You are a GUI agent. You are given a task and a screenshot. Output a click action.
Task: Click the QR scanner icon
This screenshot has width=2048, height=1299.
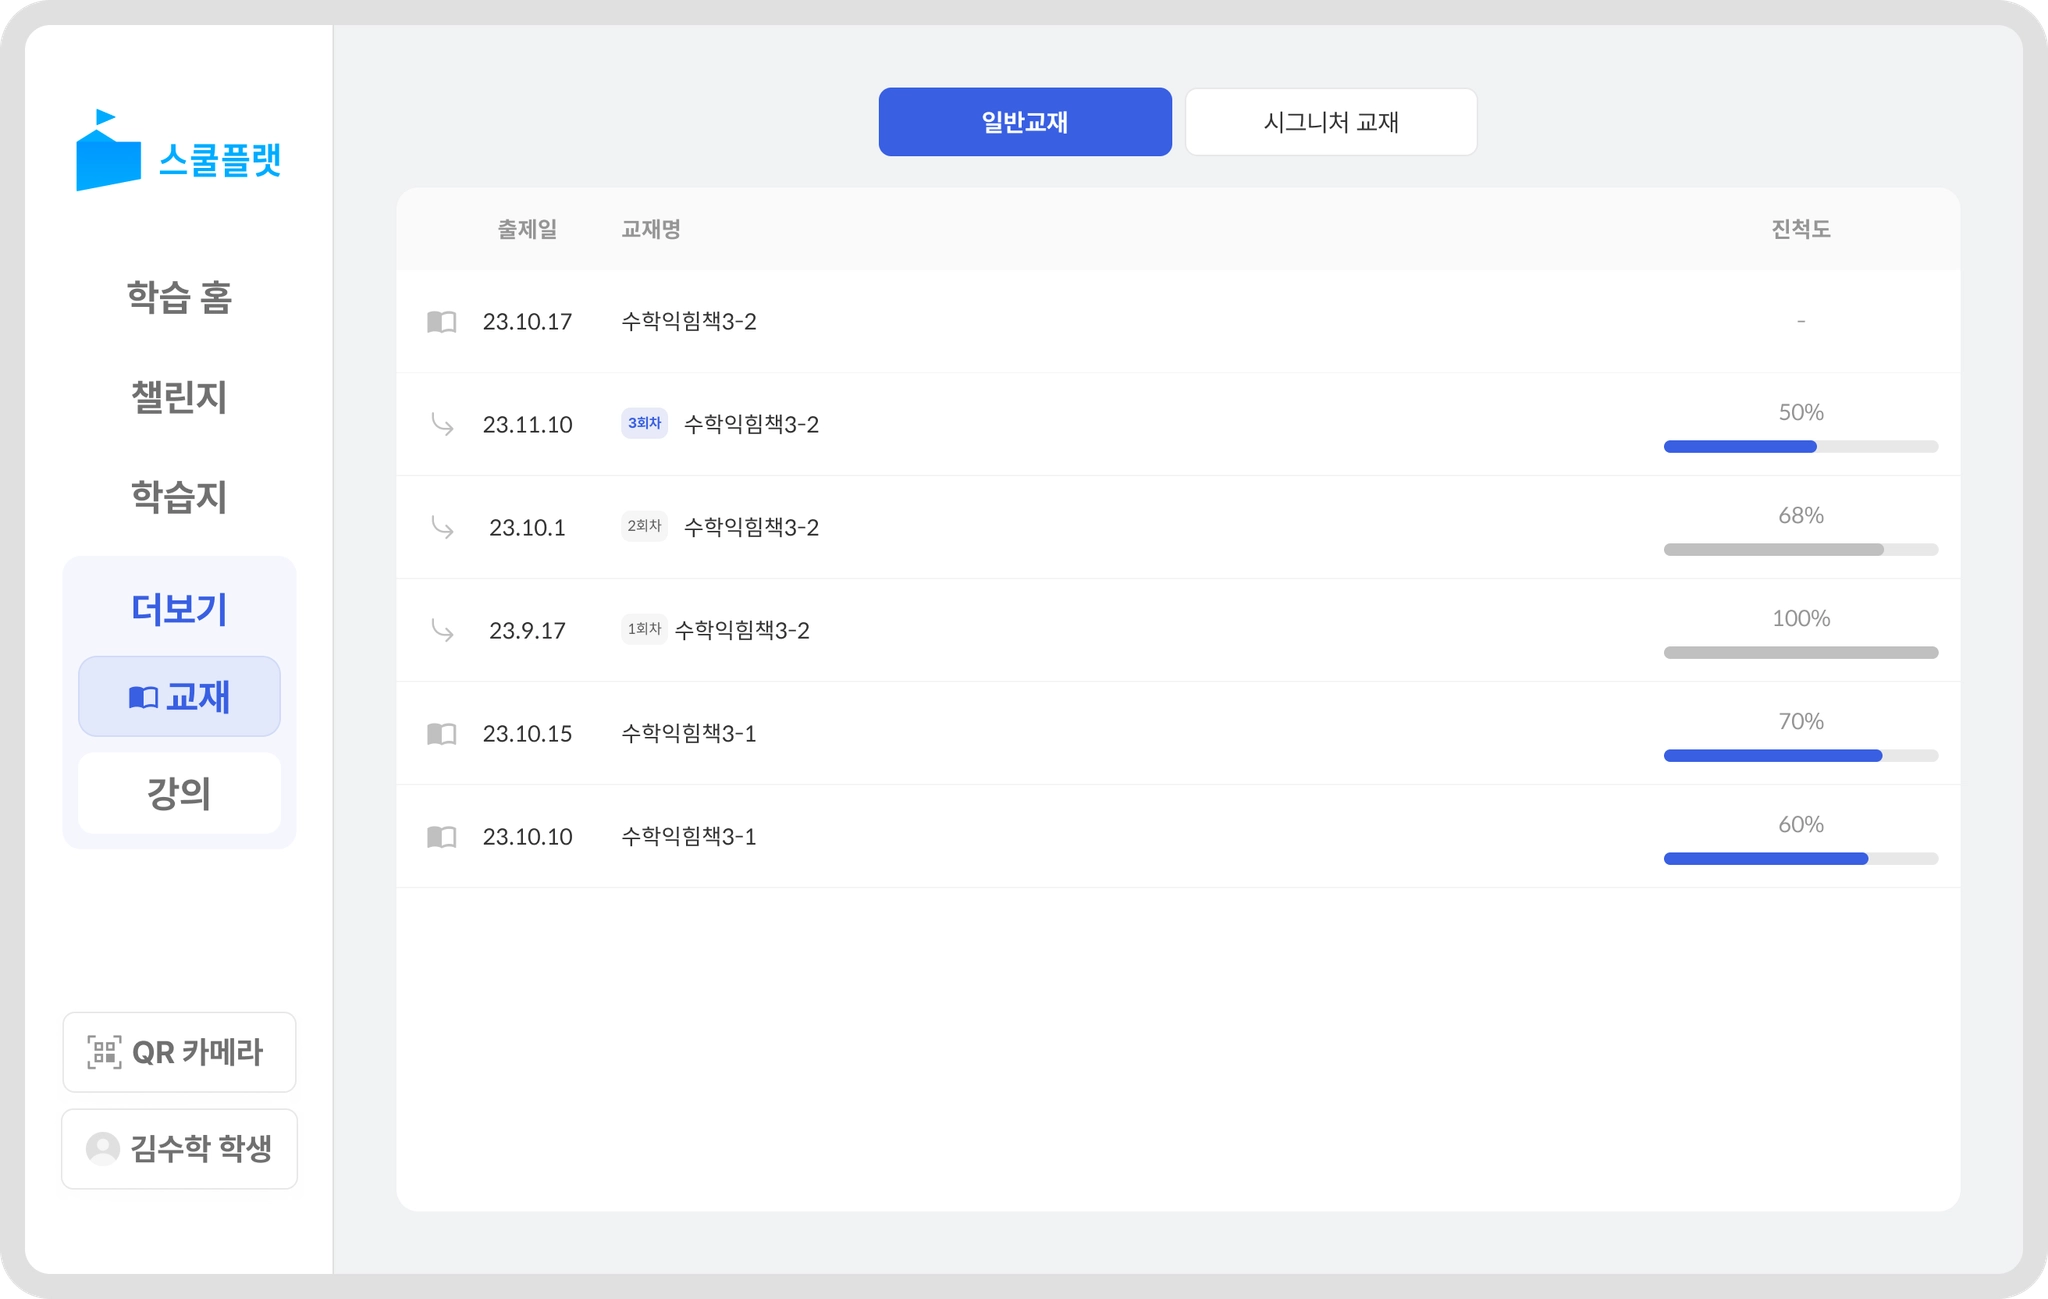(x=104, y=1052)
